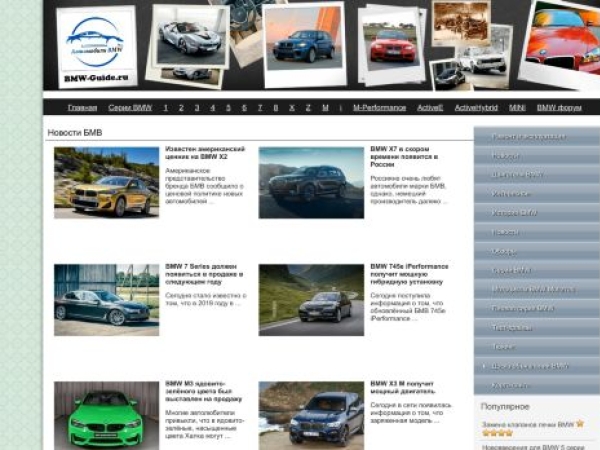Open the ActiveHybrid menu link
Screen dimensions: 600x450
click(x=476, y=108)
